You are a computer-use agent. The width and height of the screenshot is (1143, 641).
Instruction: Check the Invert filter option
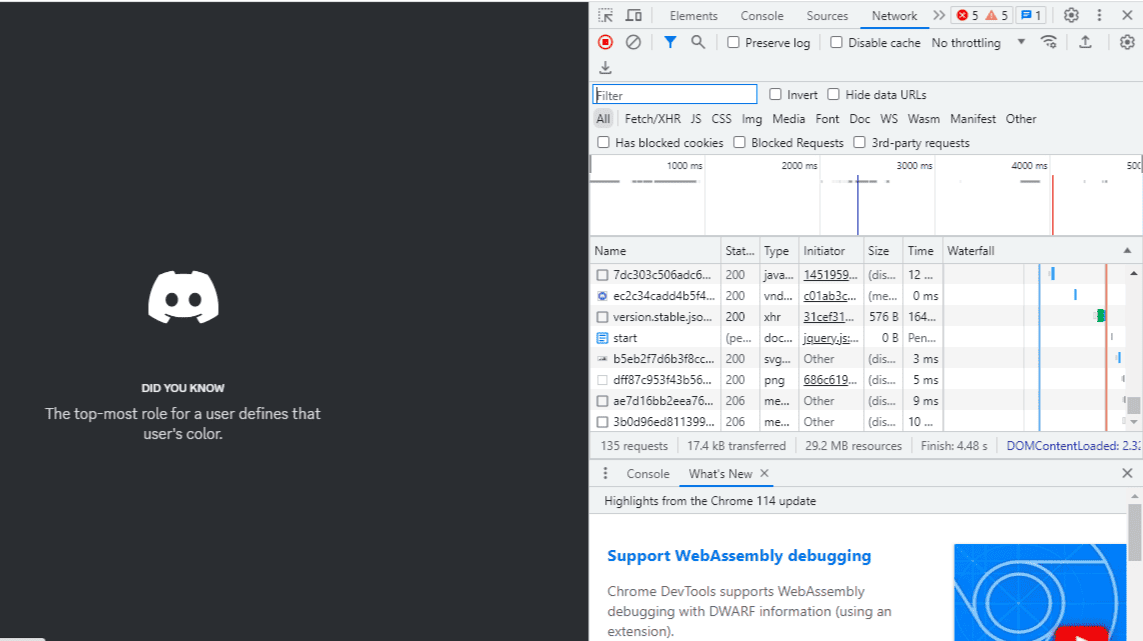tap(775, 94)
